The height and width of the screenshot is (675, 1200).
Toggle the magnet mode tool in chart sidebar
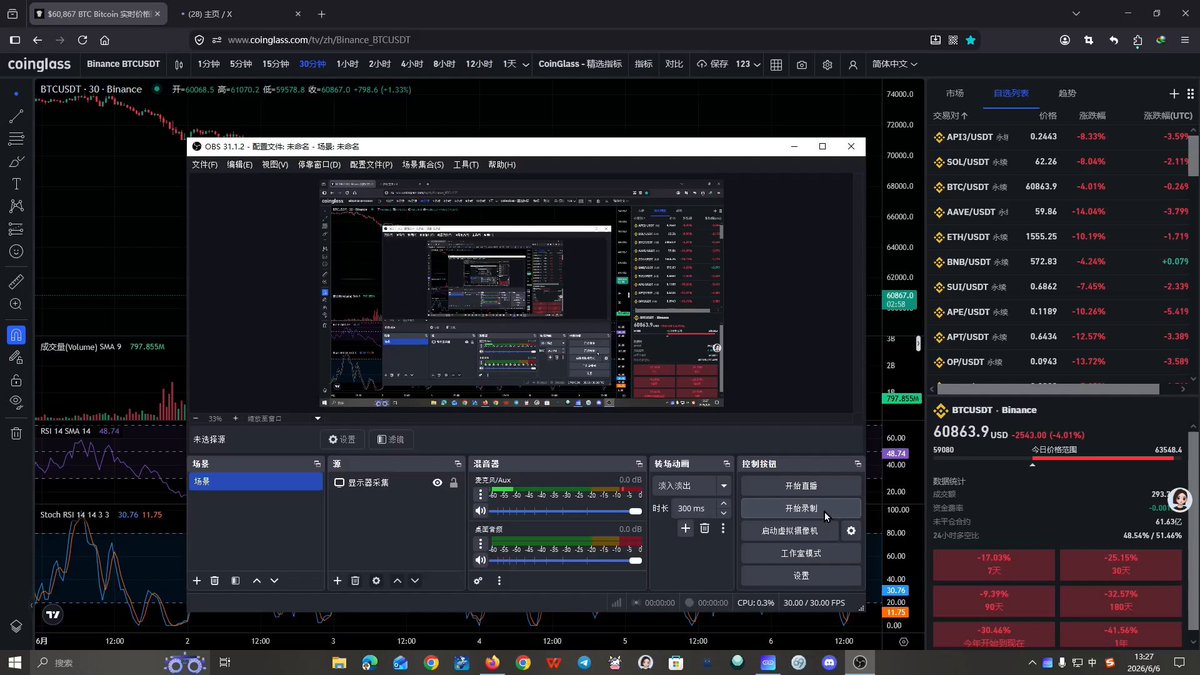coord(16,335)
